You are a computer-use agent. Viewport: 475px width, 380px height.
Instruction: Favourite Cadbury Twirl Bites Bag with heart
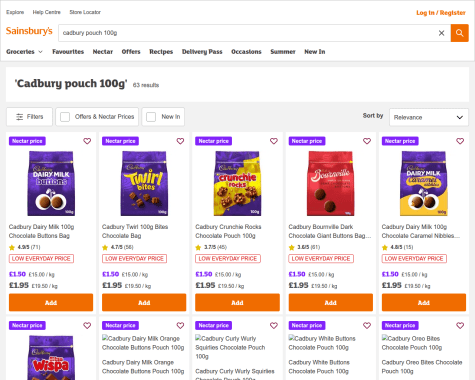pyautogui.click(x=180, y=141)
